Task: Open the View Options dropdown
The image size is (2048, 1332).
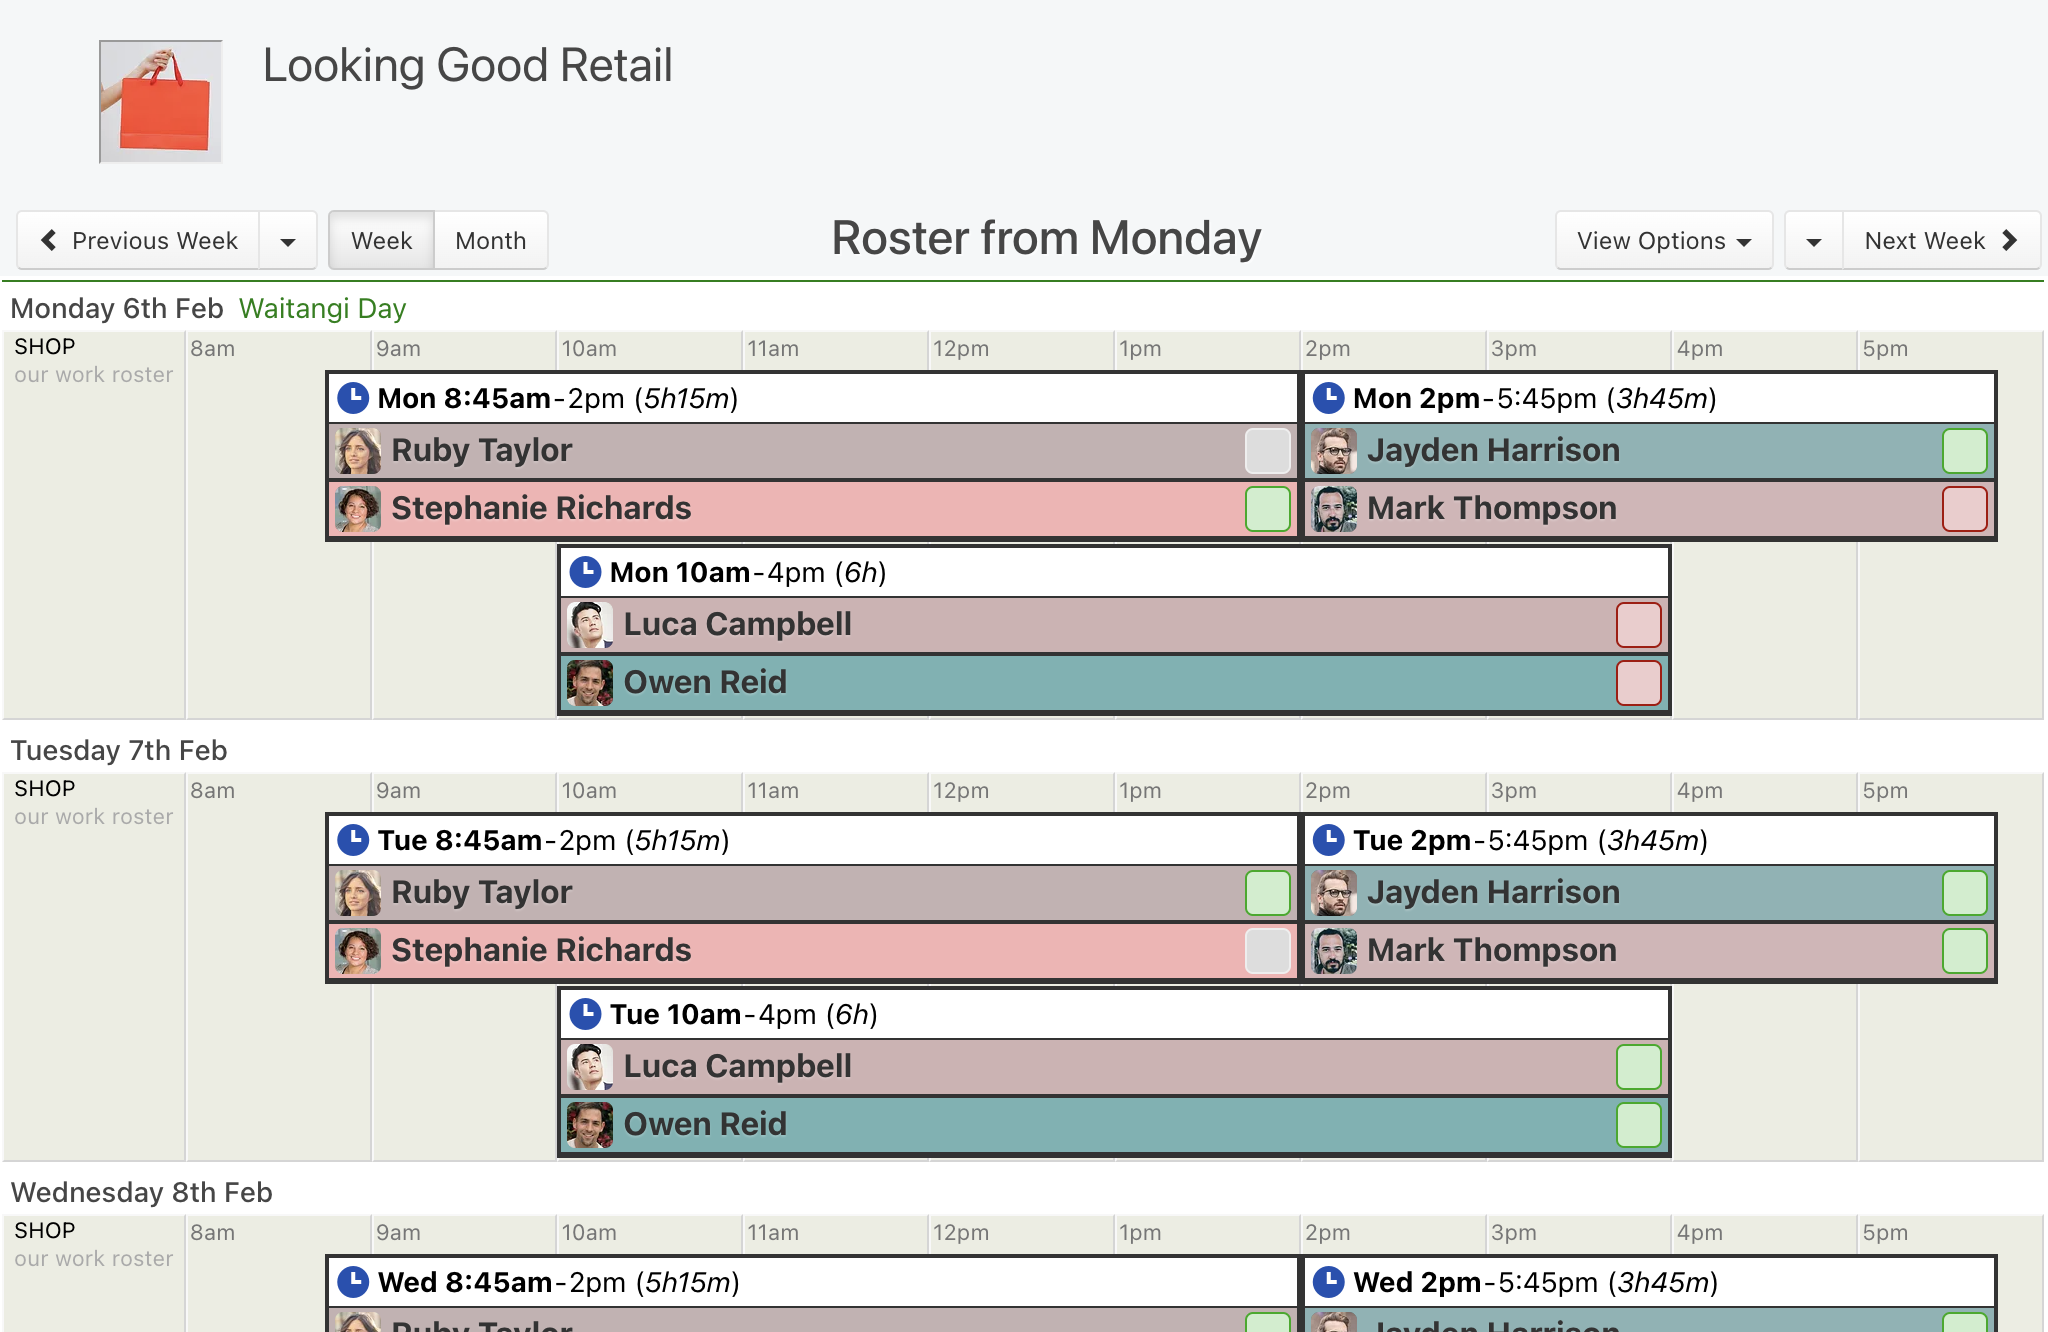Action: [1664, 240]
